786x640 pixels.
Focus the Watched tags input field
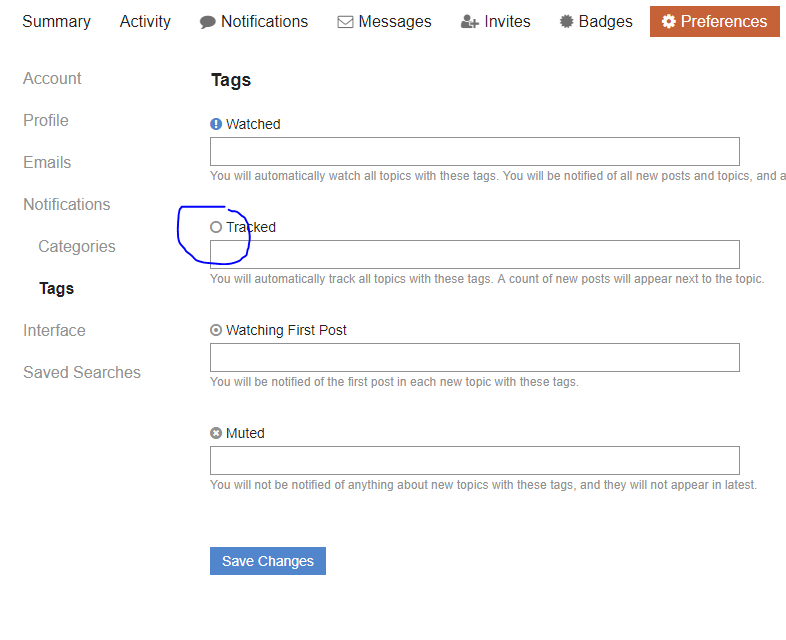(x=474, y=151)
